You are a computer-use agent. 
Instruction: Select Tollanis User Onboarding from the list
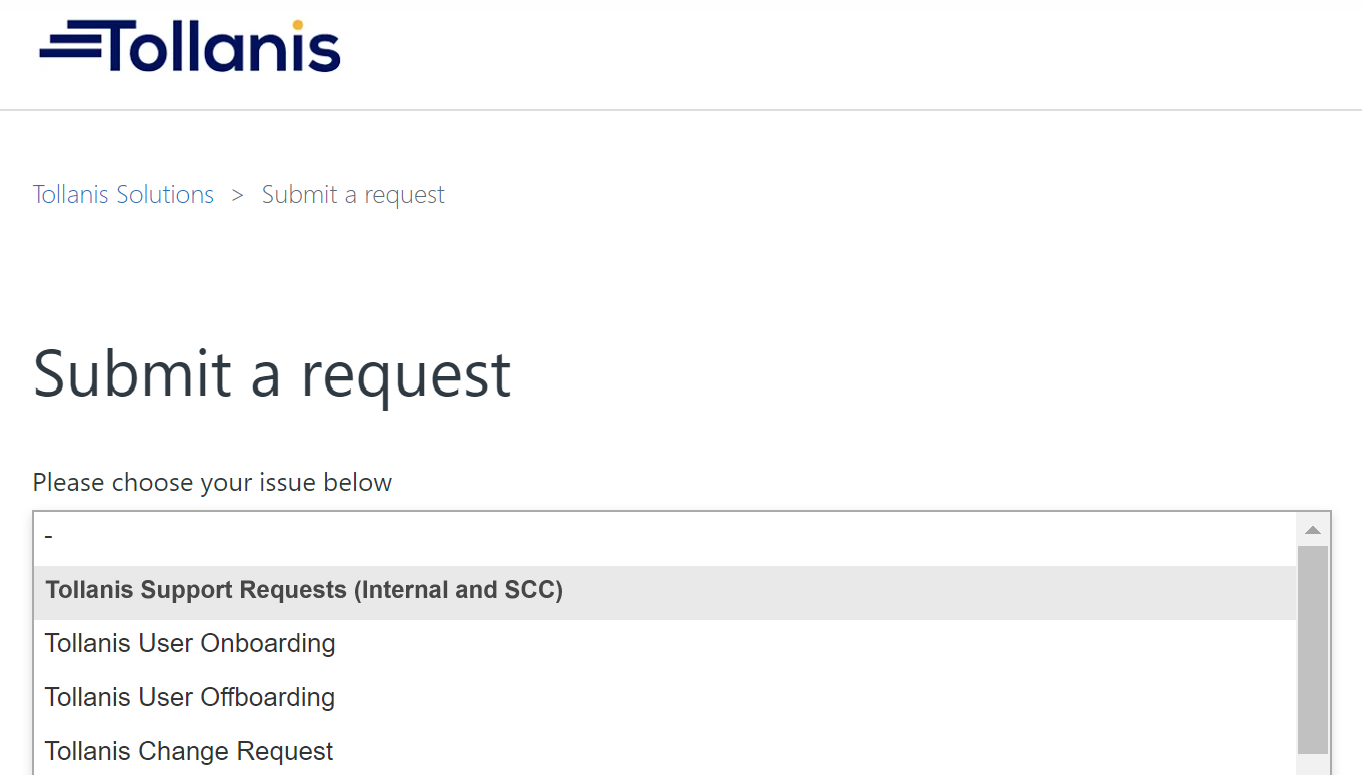coord(190,644)
